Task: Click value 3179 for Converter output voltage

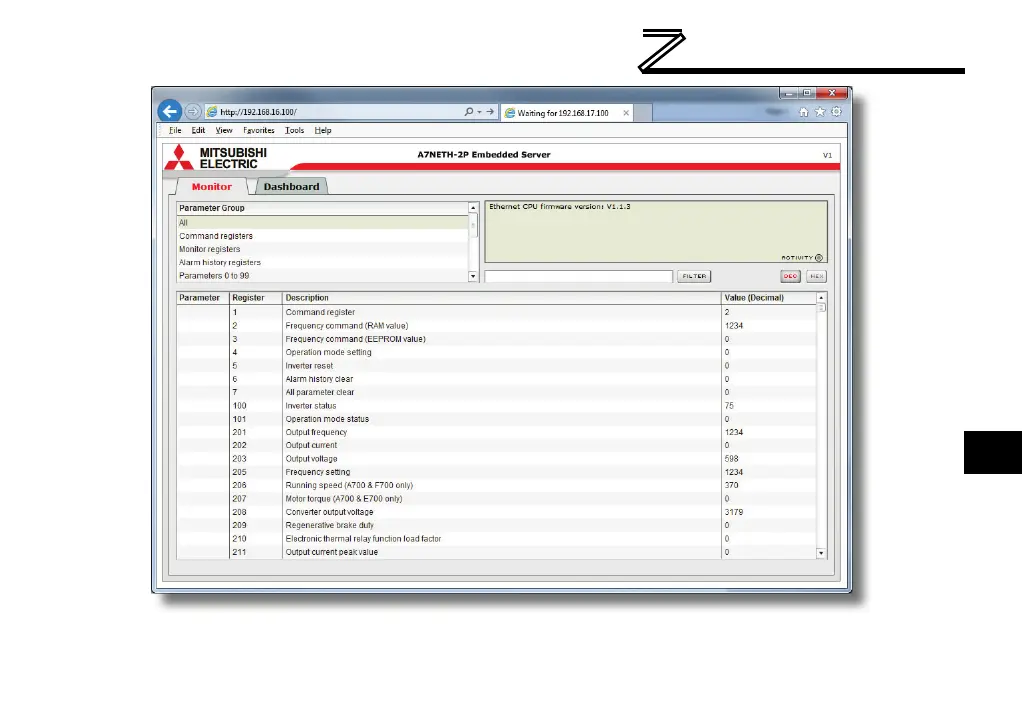Action: (734, 512)
